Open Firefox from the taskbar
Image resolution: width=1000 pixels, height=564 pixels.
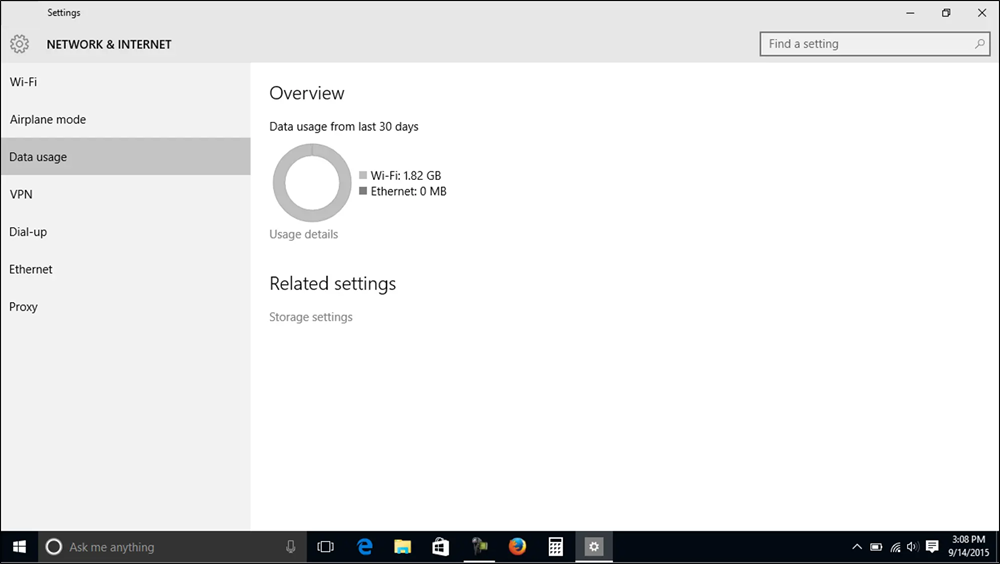pyautogui.click(x=517, y=547)
